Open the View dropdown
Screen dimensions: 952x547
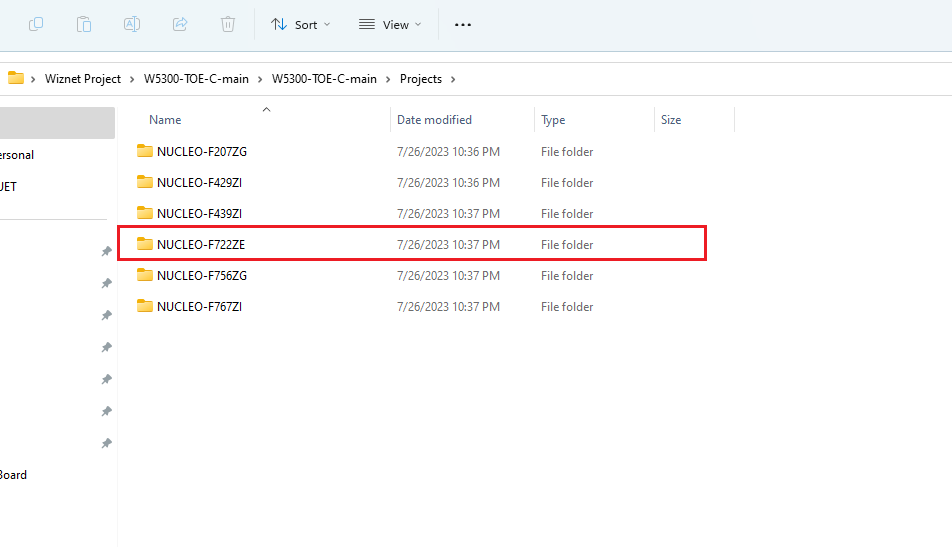point(390,25)
